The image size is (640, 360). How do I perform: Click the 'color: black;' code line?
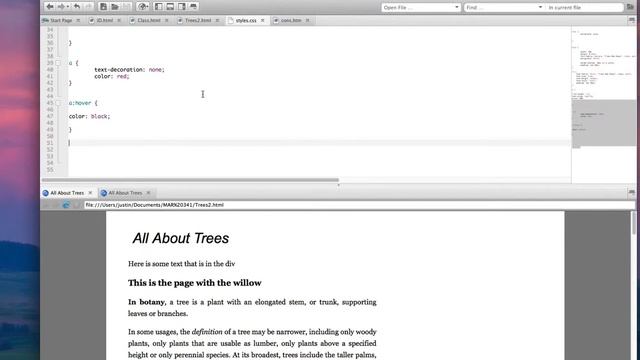click(89, 116)
